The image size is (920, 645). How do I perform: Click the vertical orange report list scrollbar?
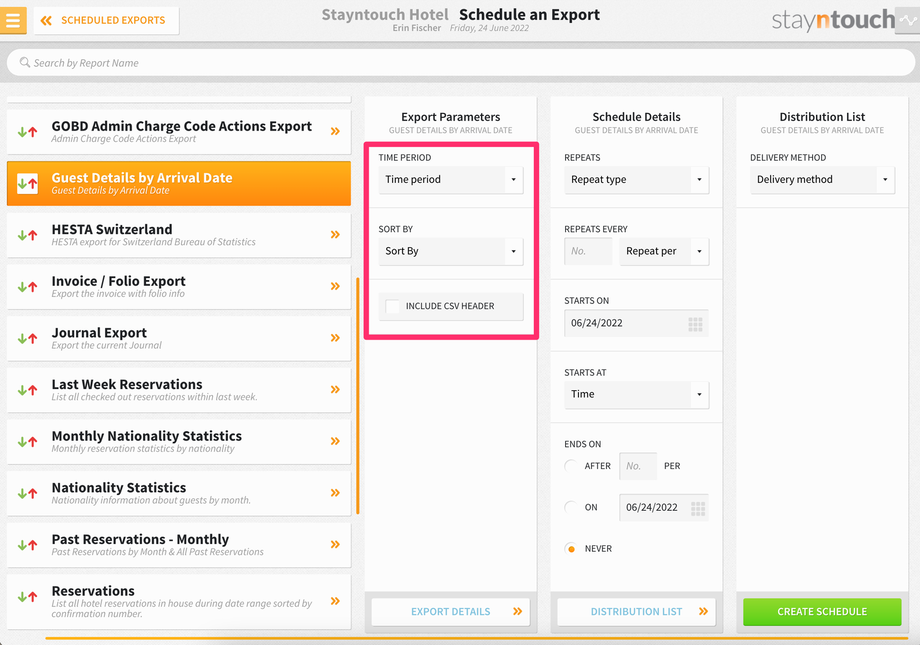357,396
